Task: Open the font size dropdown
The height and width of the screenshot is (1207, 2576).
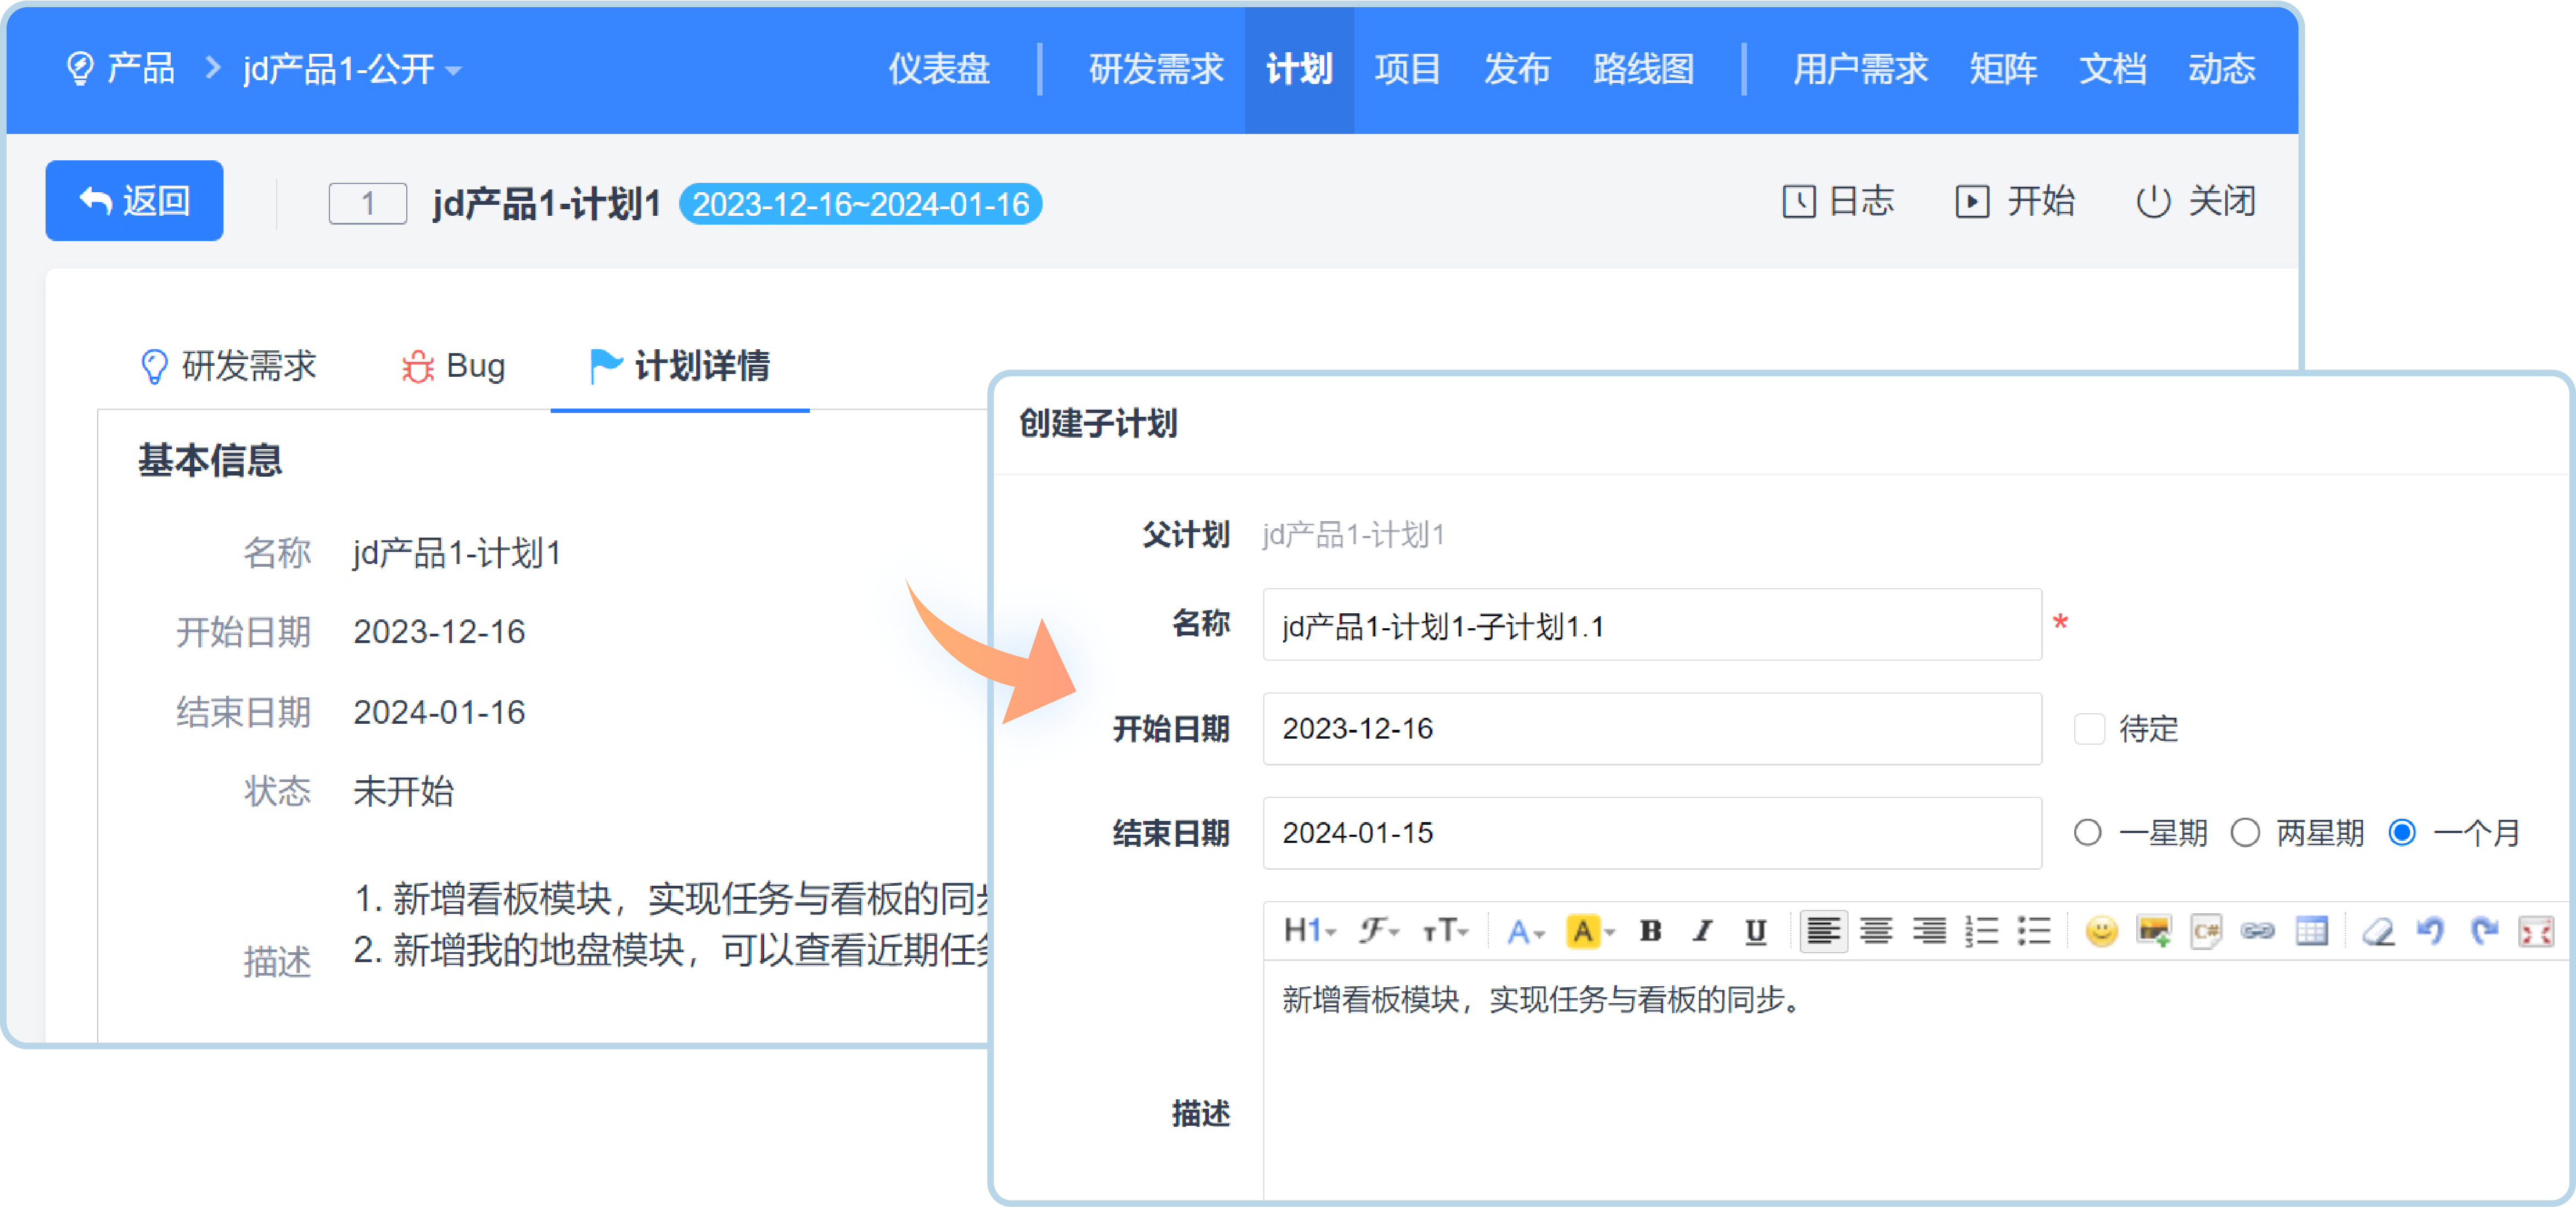Action: pos(1444,931)
